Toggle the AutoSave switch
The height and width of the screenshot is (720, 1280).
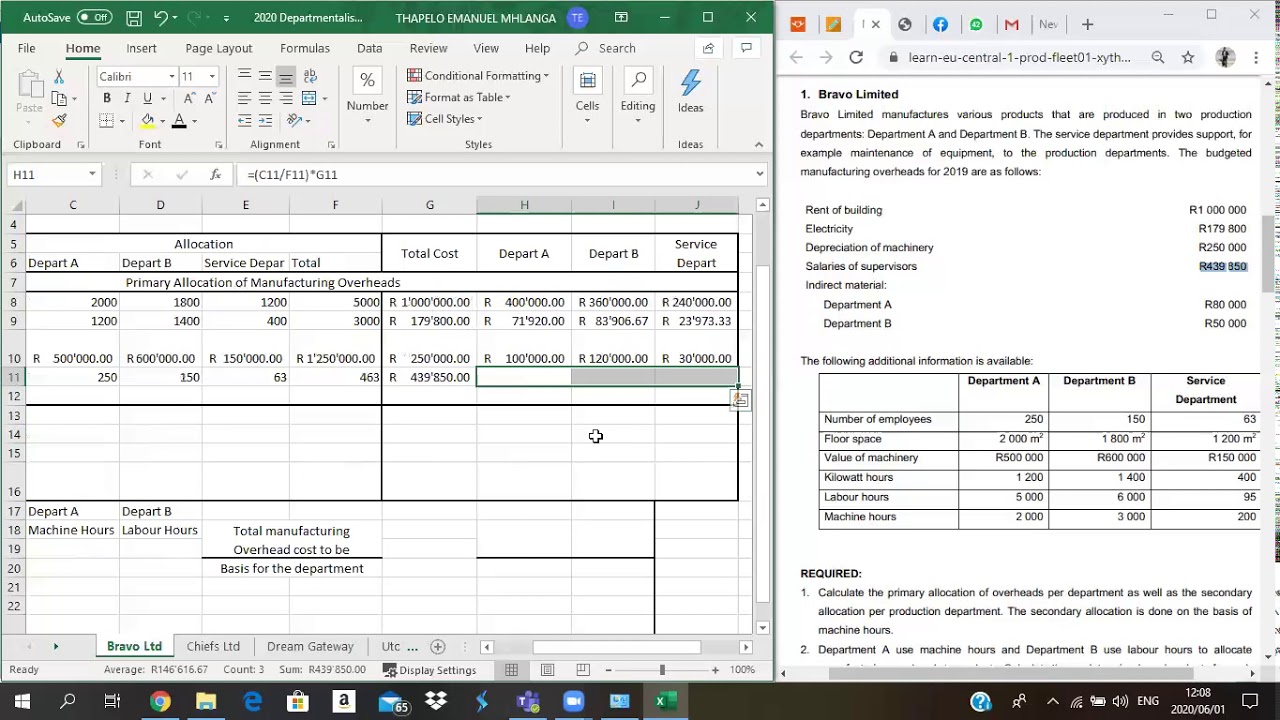click(94, 17)
